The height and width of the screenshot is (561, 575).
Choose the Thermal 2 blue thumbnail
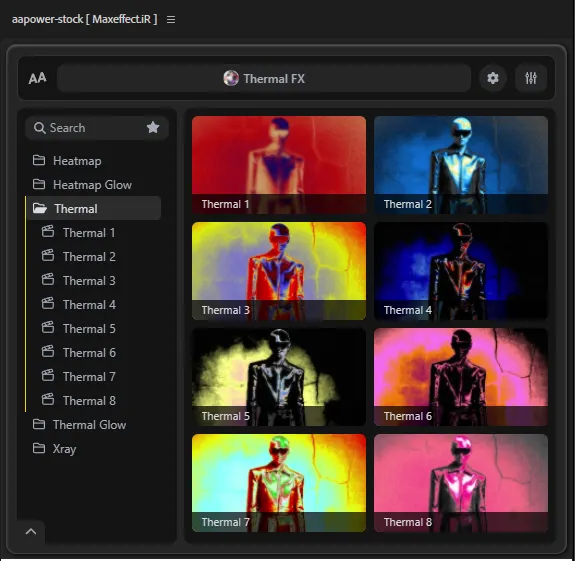(461, 165)
